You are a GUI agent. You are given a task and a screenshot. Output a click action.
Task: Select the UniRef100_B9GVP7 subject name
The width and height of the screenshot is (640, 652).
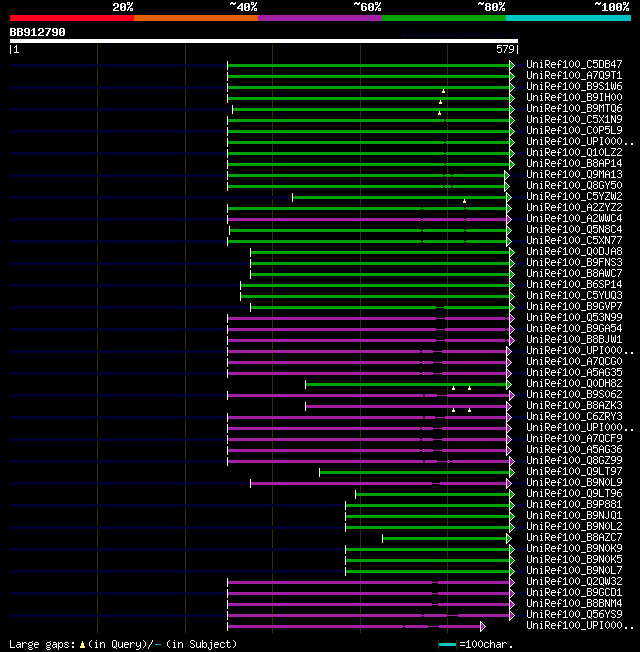(x=574, y=306)
